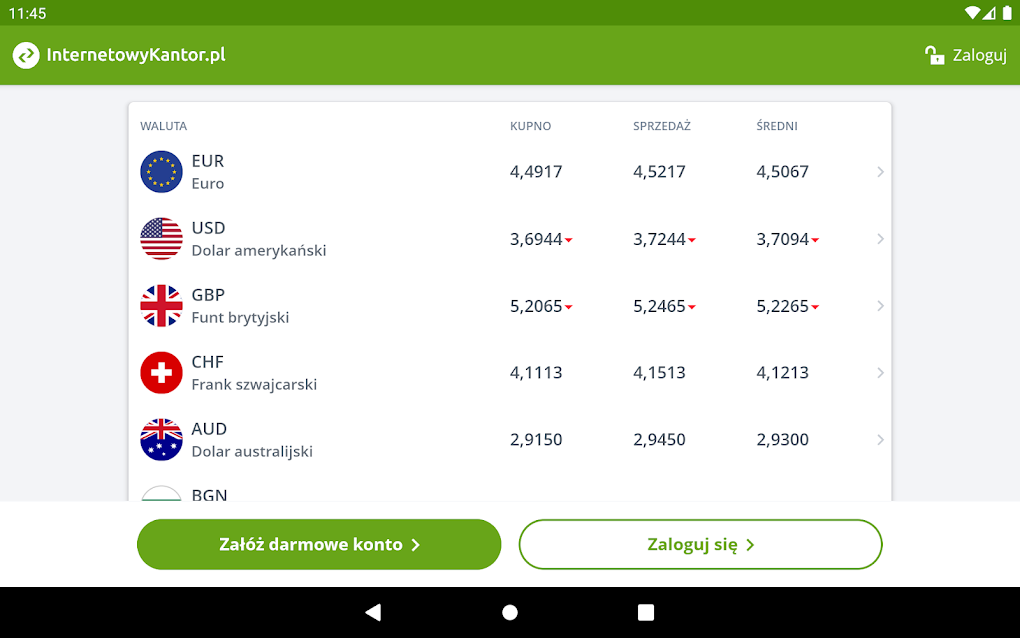This screenshot has width=1020, height=638.
Task: Click the InternetowyKantor.pl logo icon
Action: click(x=26, y=55)
